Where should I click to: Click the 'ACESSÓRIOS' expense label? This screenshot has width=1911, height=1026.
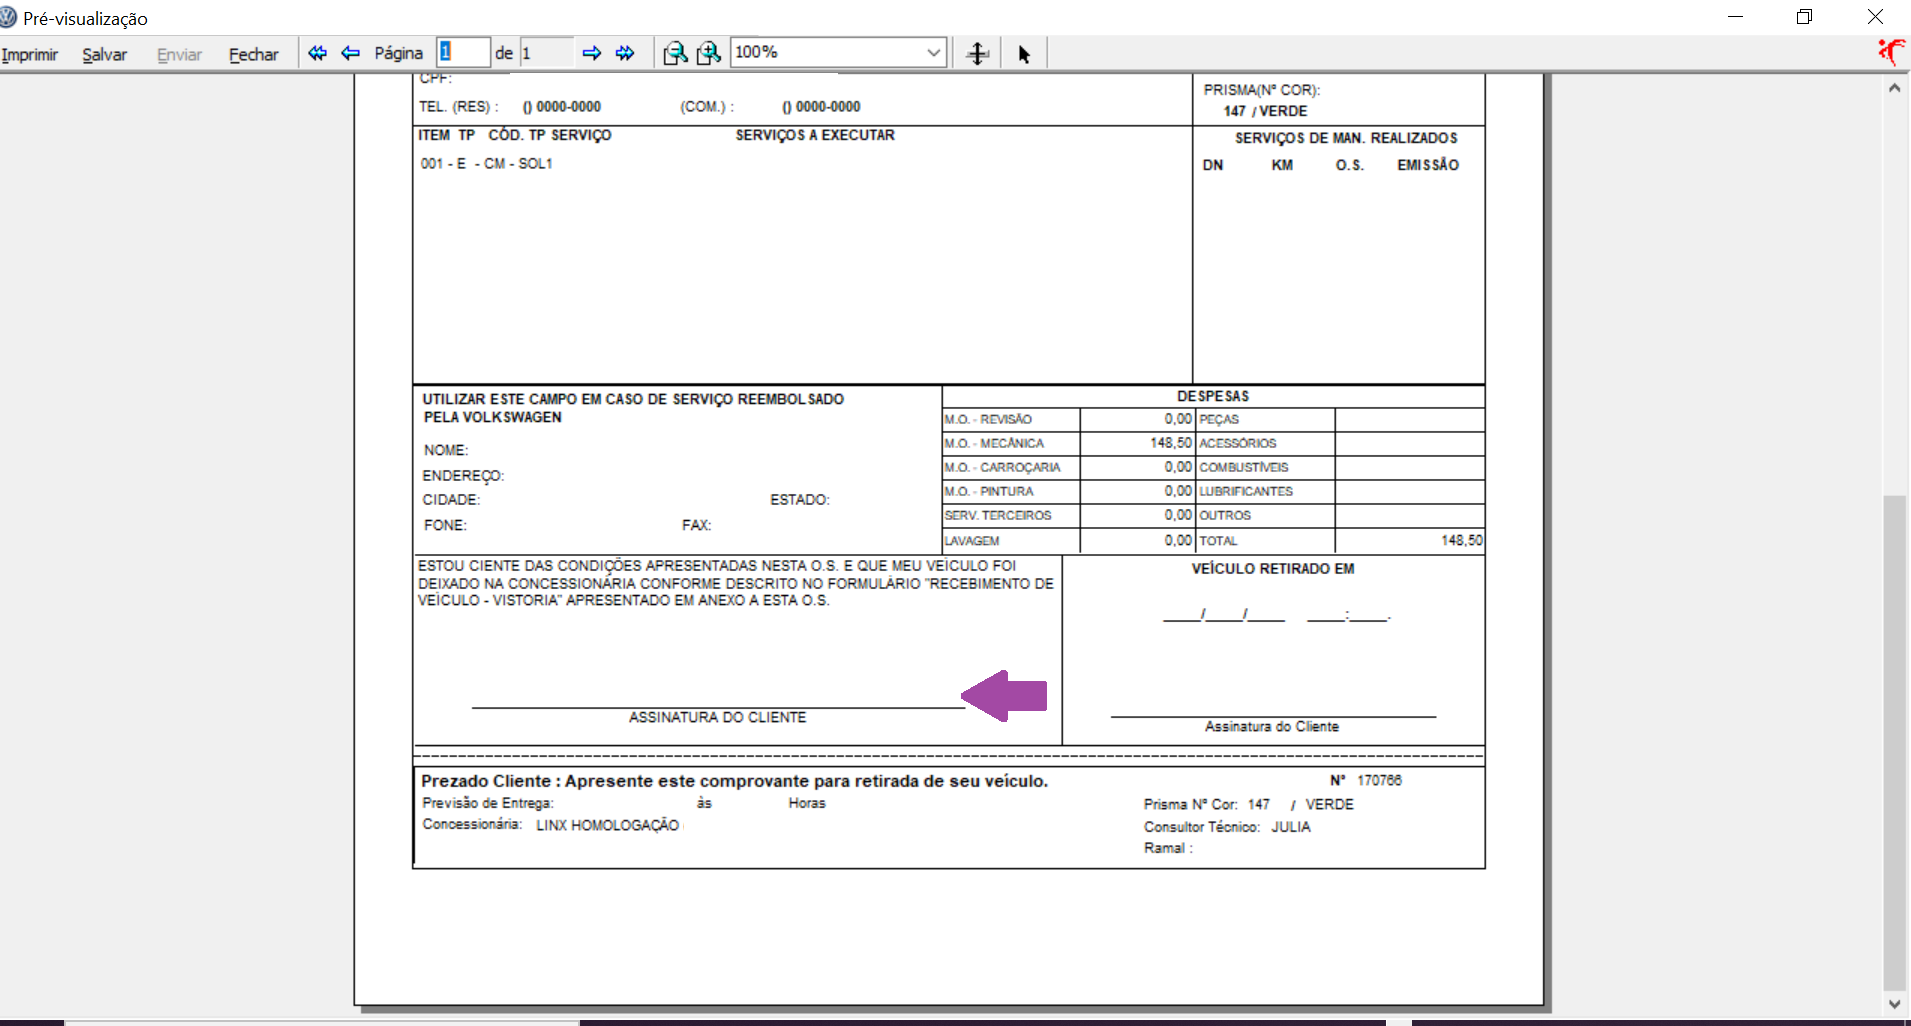[1238, 443]
